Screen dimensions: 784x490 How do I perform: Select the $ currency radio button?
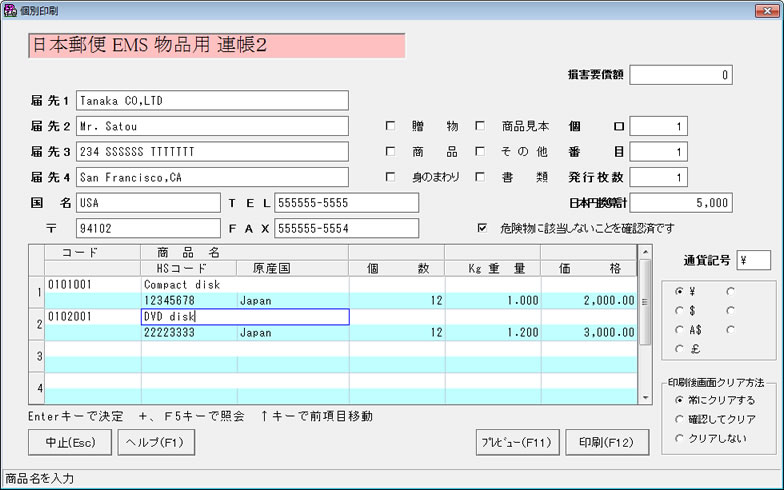click(680, 310)
